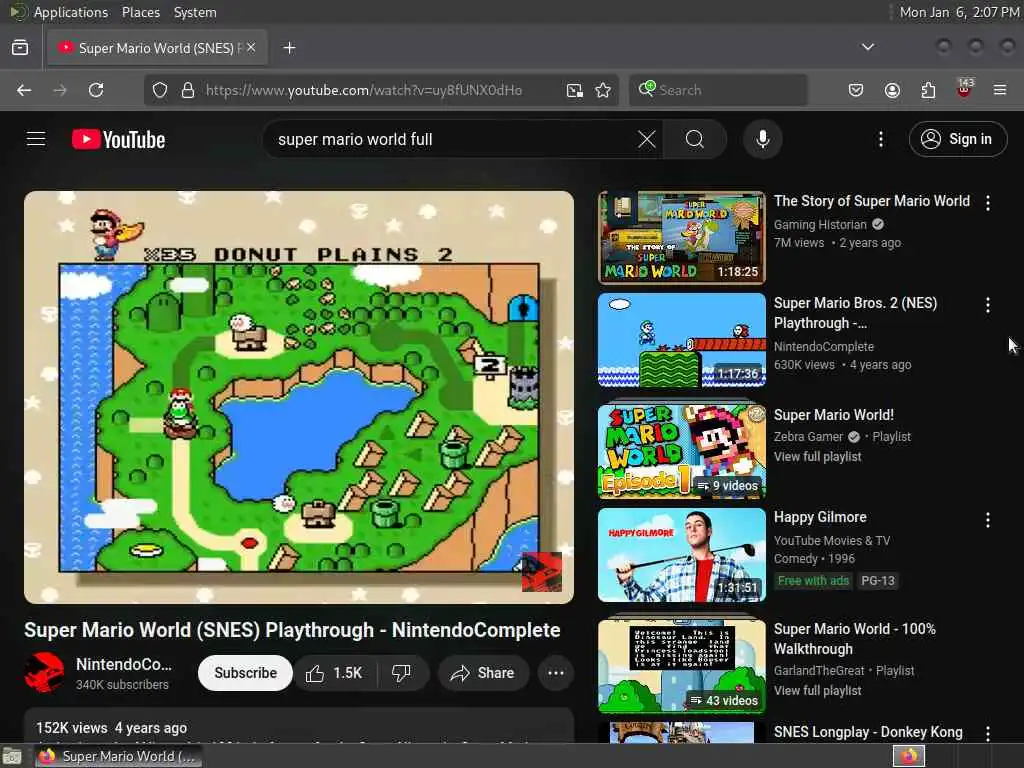Click the video title heading
The width and height of the screenshot is (1024, 768).
coord(292,630)
